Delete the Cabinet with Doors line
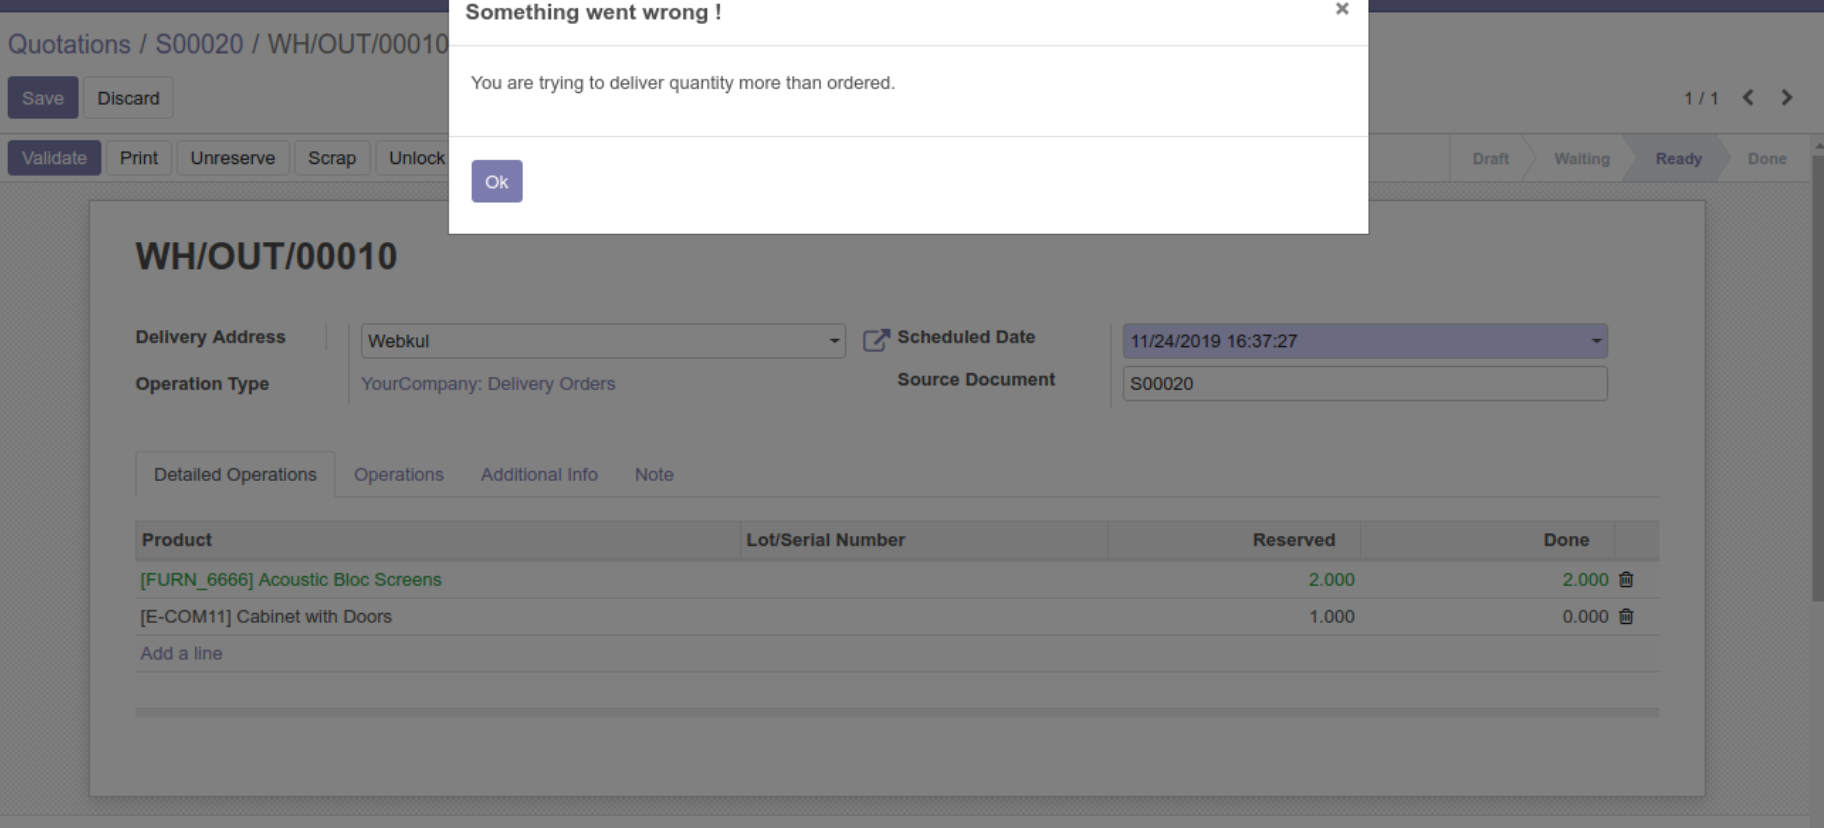The width and height of the screenshot is (1824, 828). (x=1626, y=617)
